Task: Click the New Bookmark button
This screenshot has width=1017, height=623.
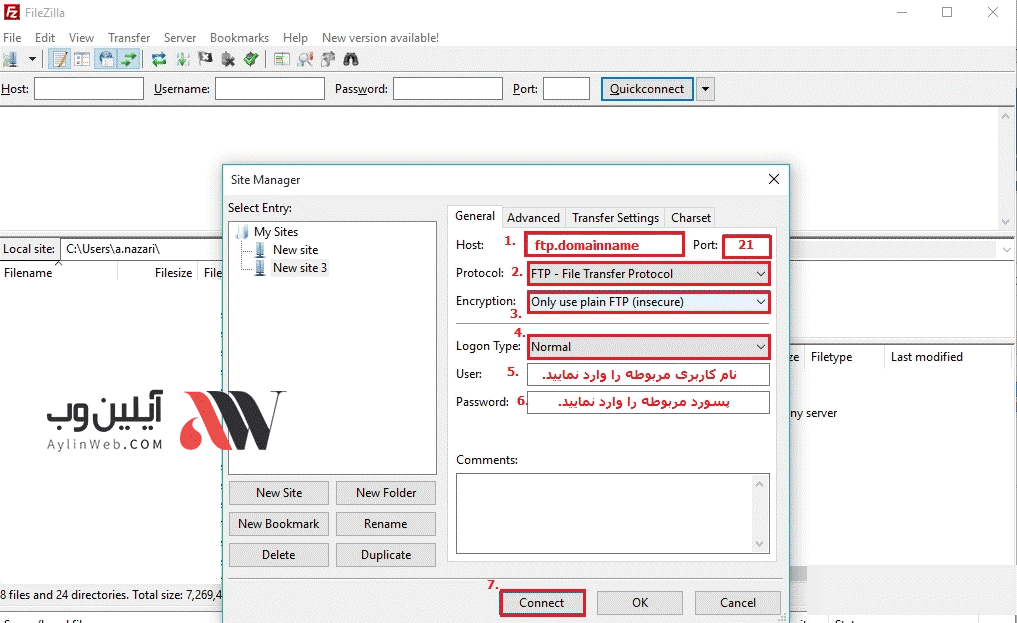Action: pyautogui.click(x=279, y=524)
